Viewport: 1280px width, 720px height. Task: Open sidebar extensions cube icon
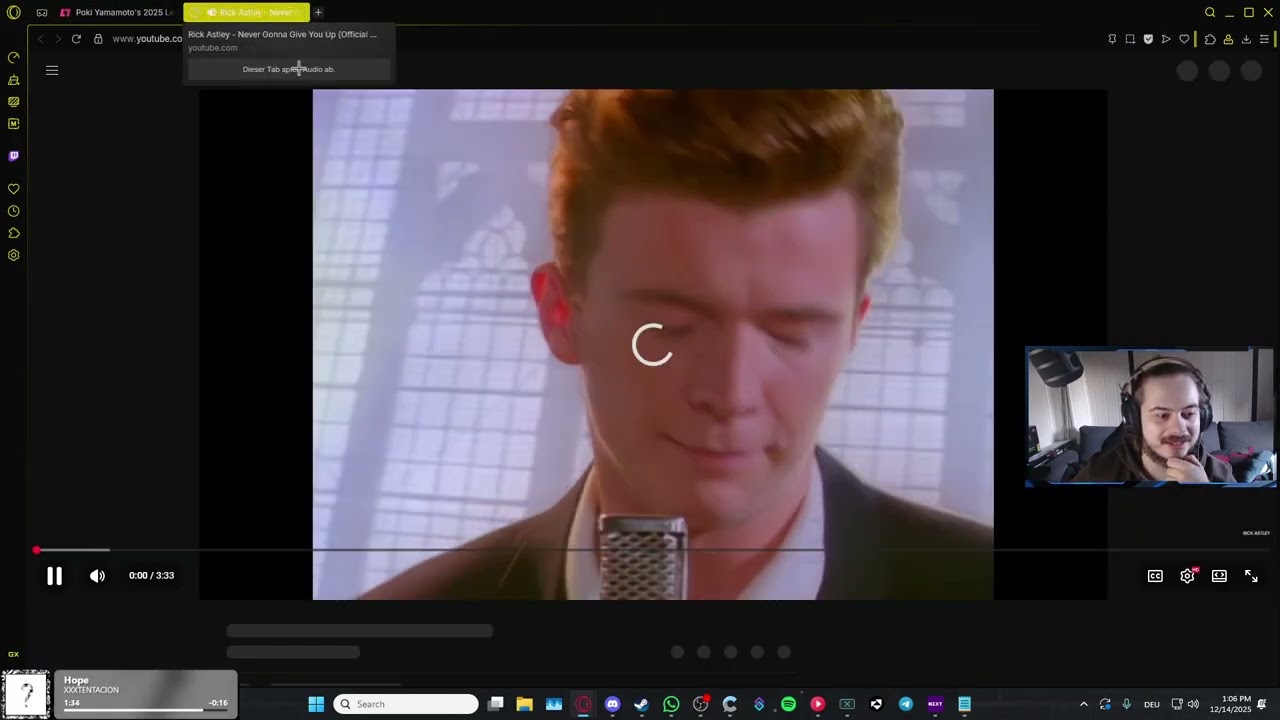tap(14, 233)
